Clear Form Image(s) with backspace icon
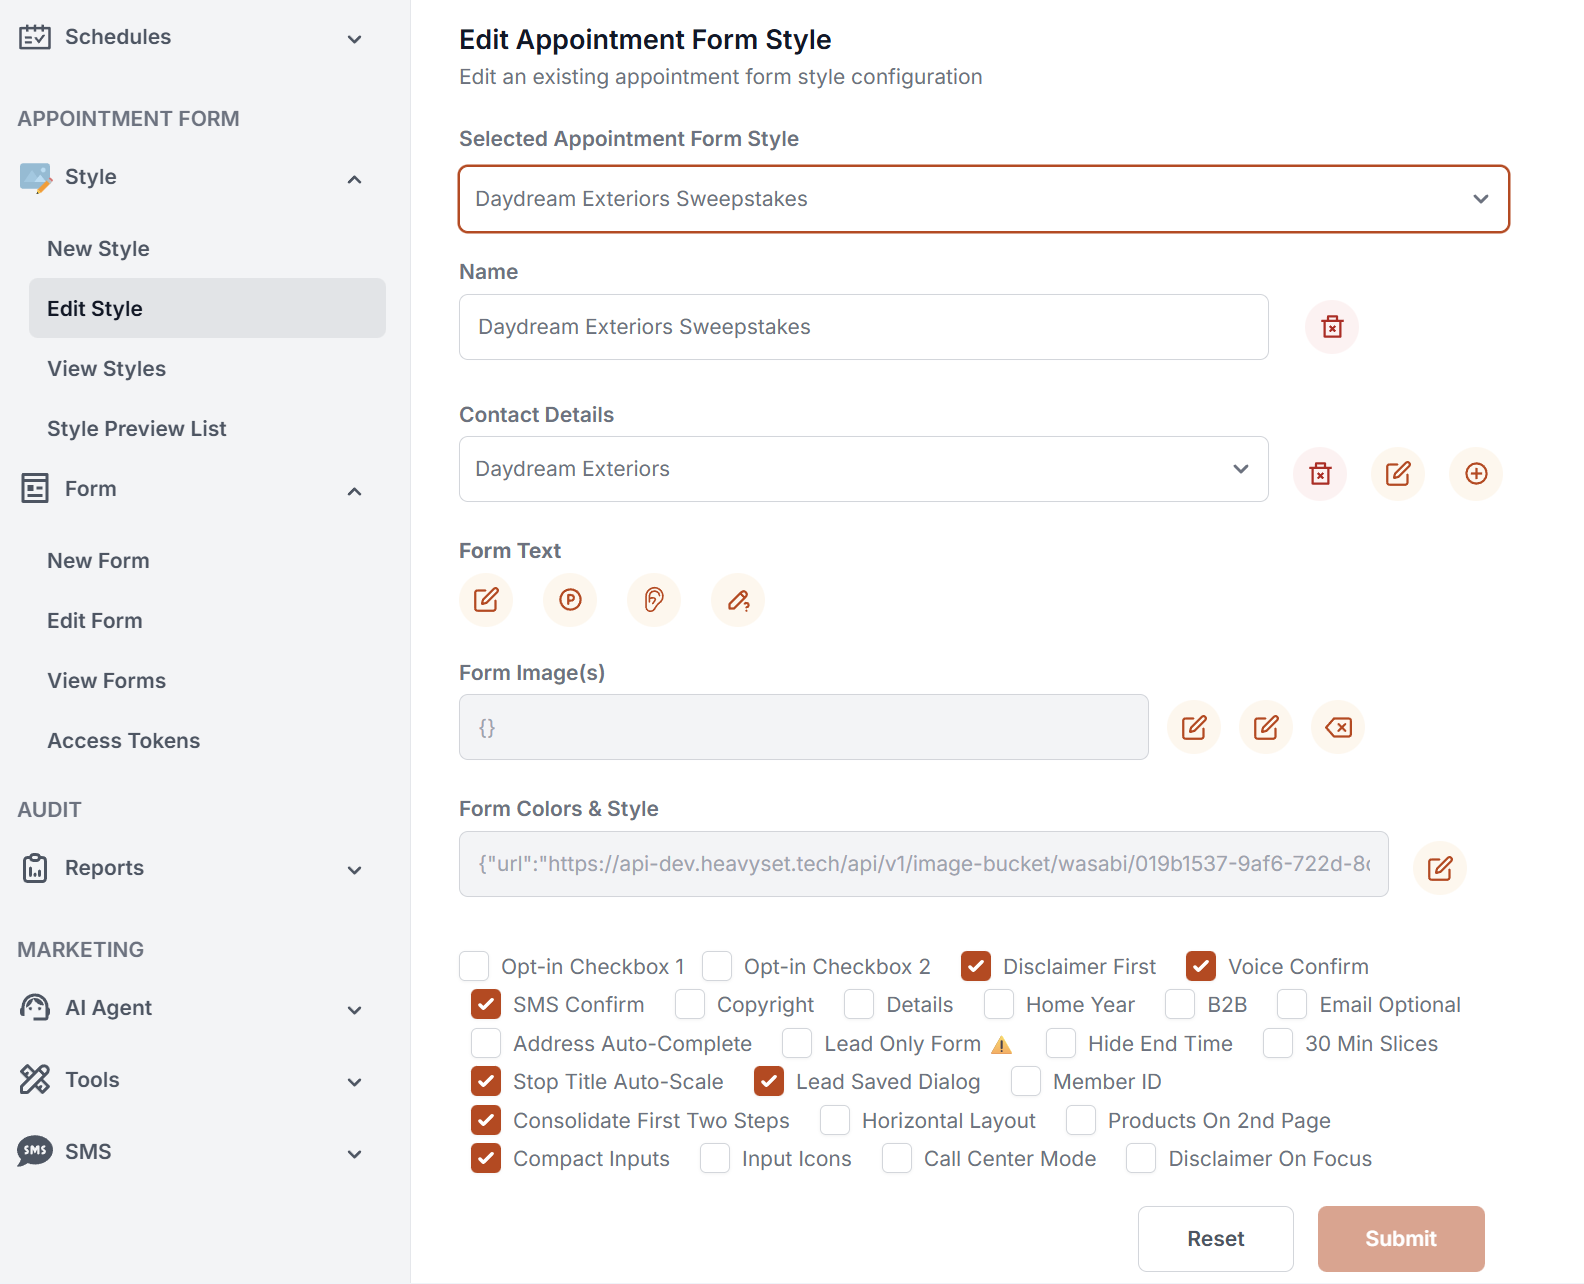1584x1284 pixels. 1338,728
